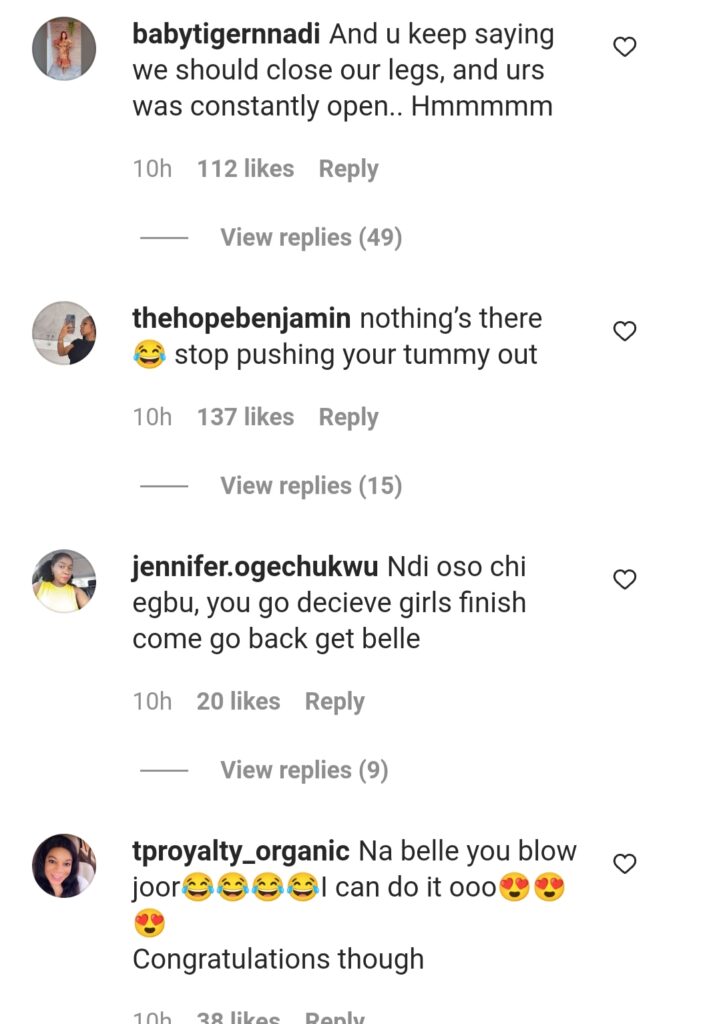View jennifer.ogechukwu's profile photo
The height and width of the screenshot is (1024, 721).
pyautogui.click(x=64, y=580)
